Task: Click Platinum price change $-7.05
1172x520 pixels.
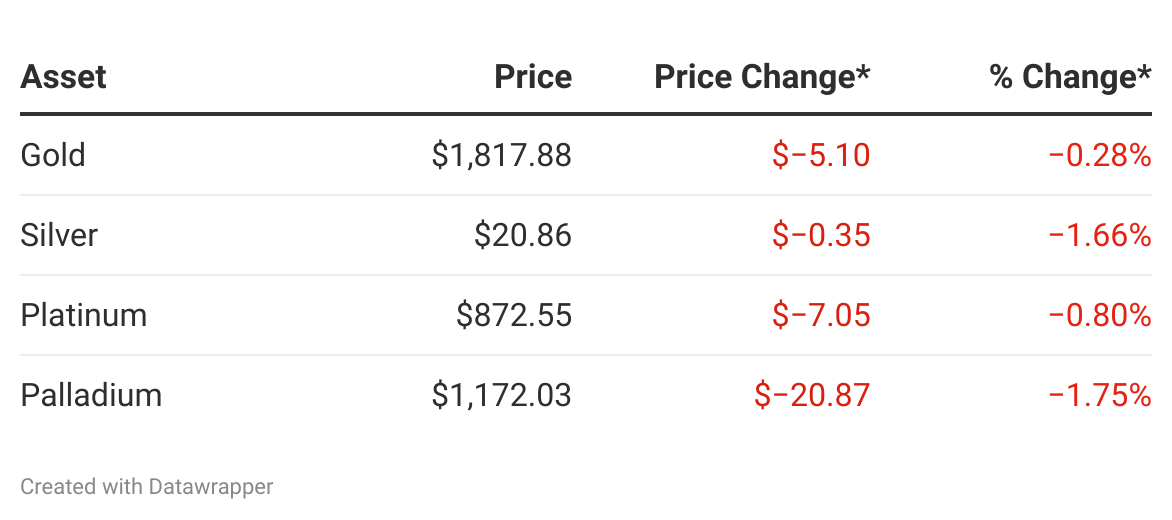Action: (821, 315)
